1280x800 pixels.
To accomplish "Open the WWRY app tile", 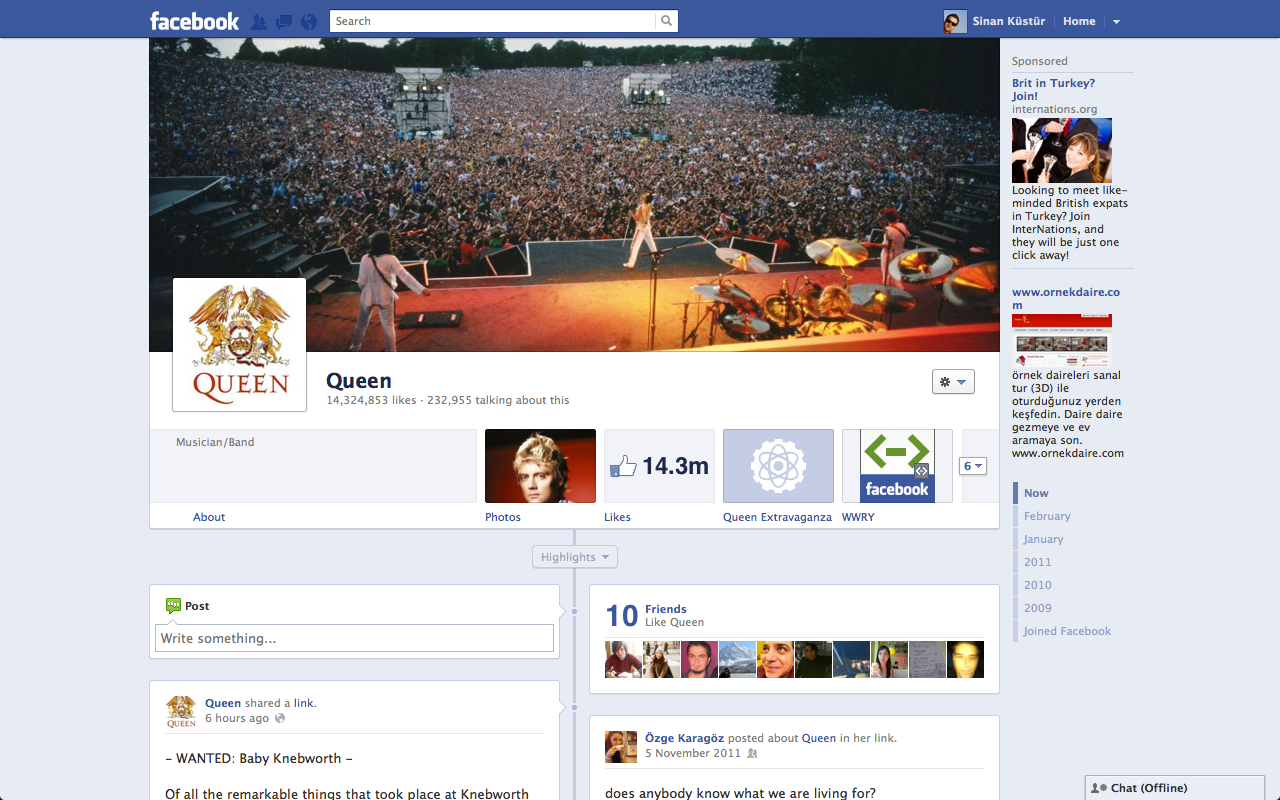I will point(897,466).
